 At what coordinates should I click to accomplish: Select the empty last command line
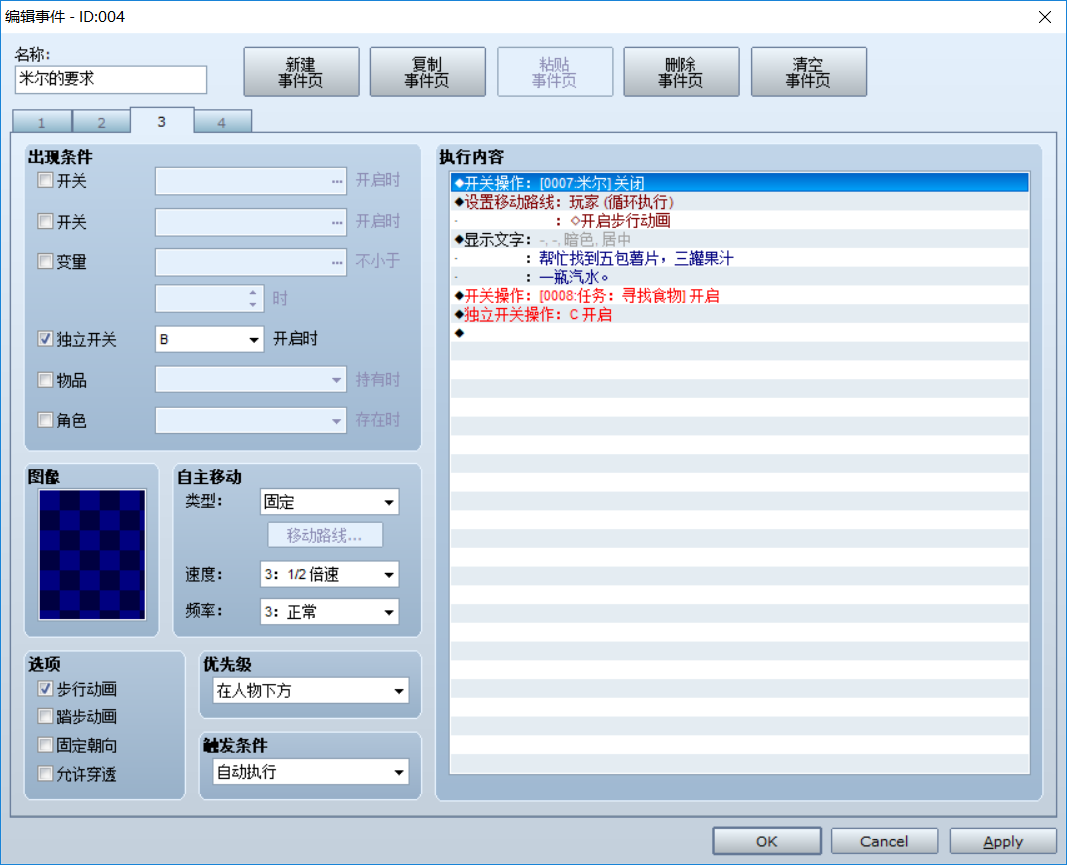pyautogui.click(x=740, y=333)
